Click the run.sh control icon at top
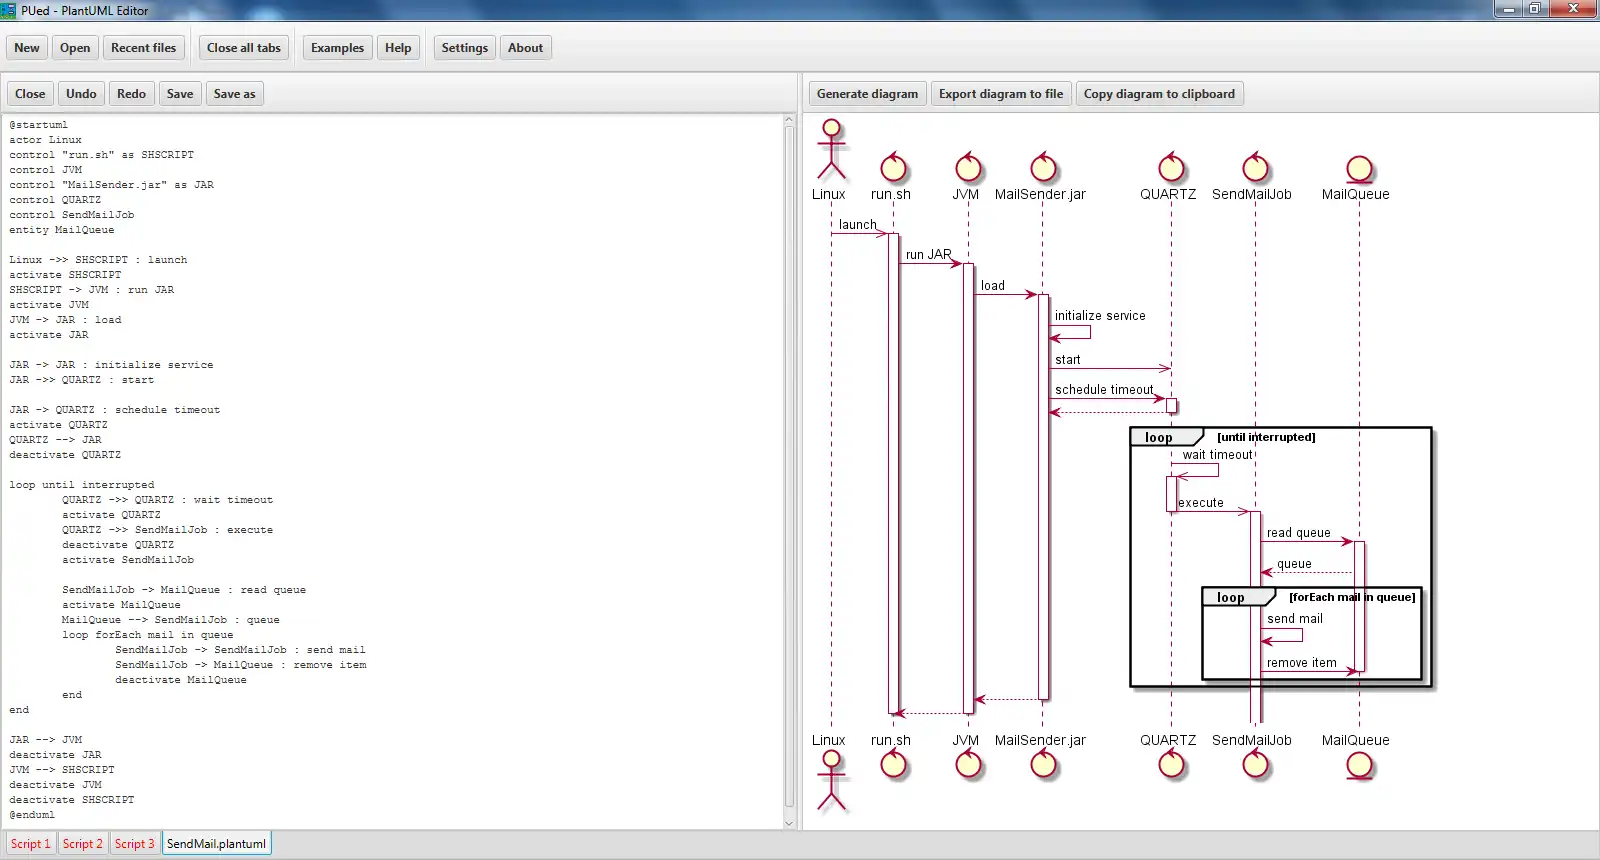The image size is (1600, 860). pos(893,167)
